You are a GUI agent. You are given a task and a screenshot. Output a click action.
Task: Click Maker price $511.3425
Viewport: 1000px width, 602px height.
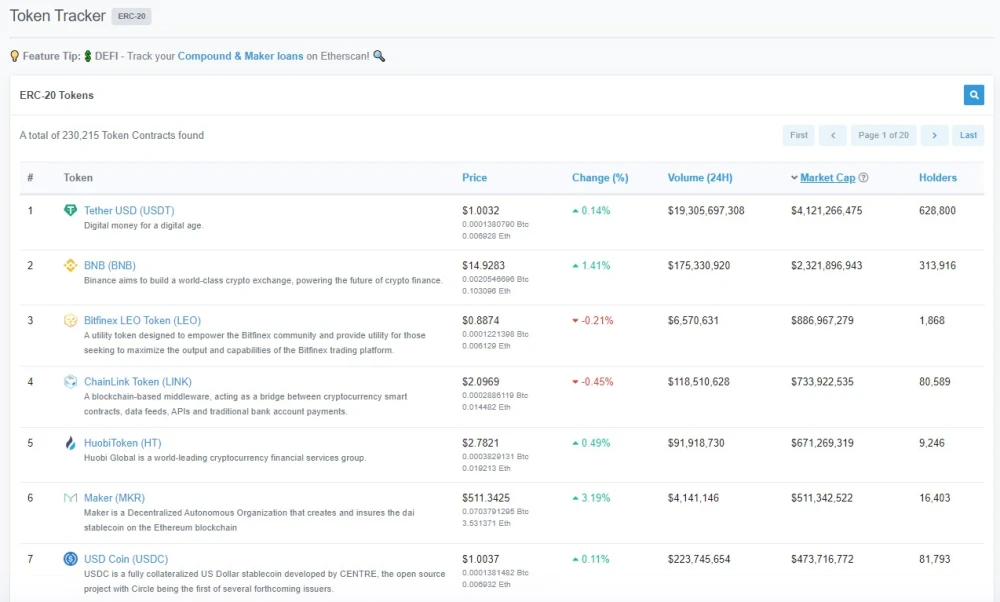click(x=486, y=497)
